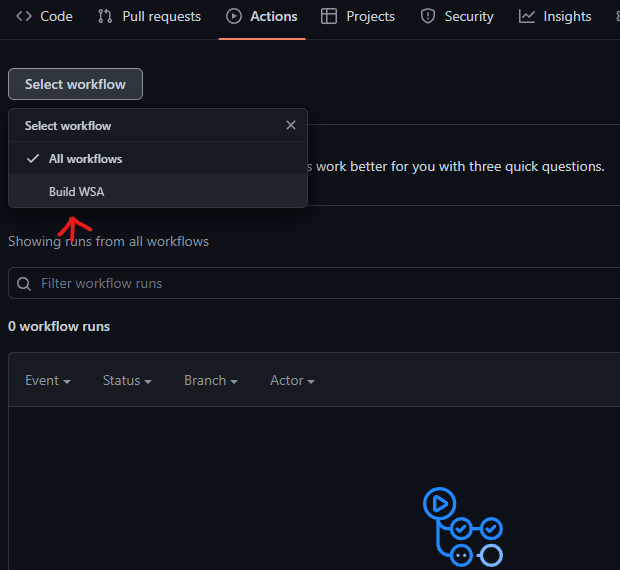
Task: Click the Select workflow button
Action: click(75, 84)
